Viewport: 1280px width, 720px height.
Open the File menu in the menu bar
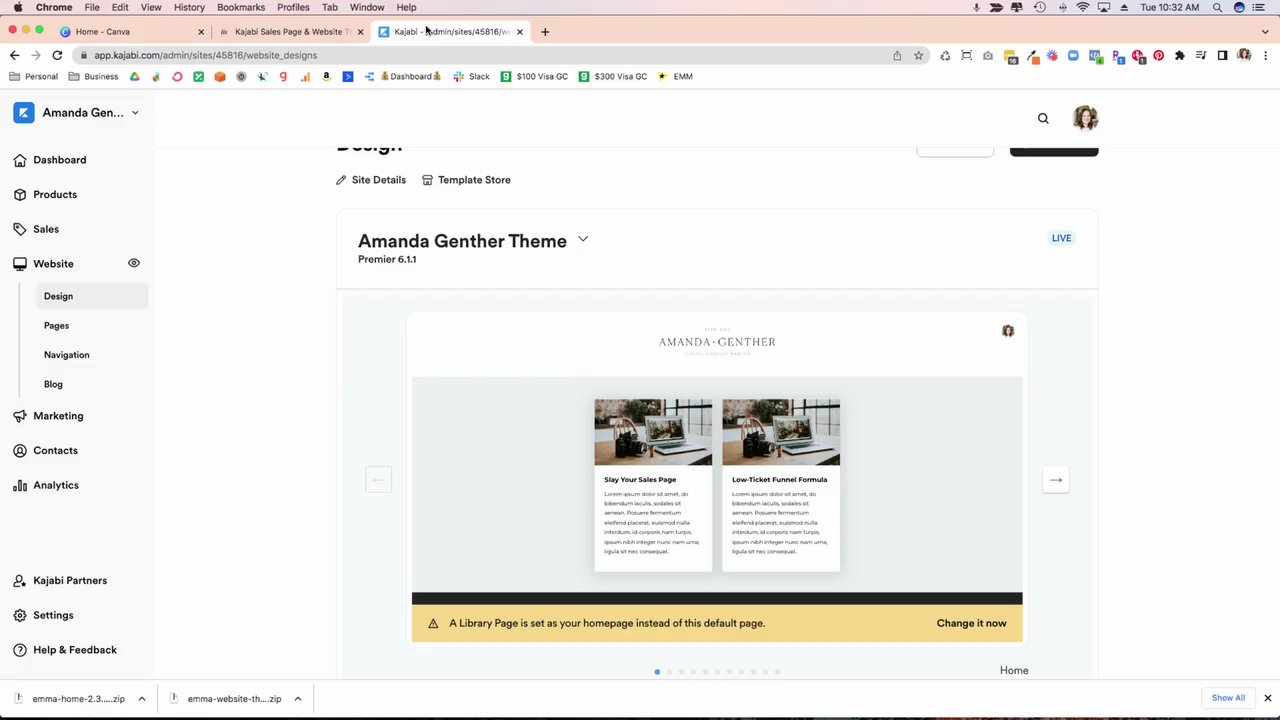click(x=92, y=7)
